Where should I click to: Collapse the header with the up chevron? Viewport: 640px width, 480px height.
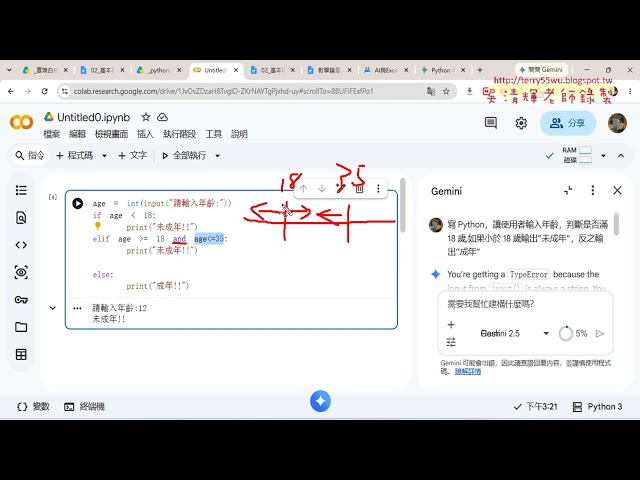[621, 156]
